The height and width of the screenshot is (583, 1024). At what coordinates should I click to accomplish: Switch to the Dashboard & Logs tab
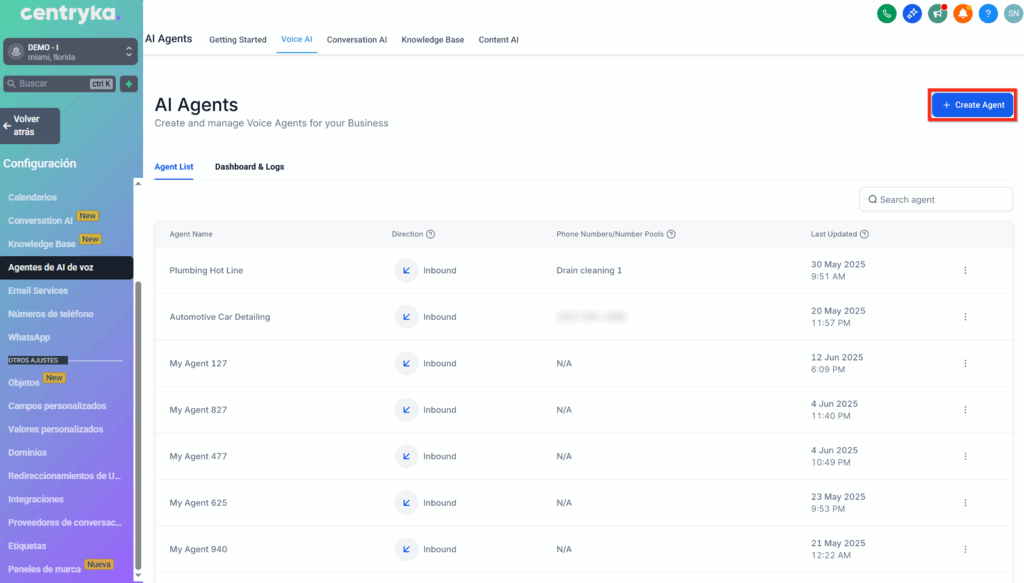click(x=249, y=166)
